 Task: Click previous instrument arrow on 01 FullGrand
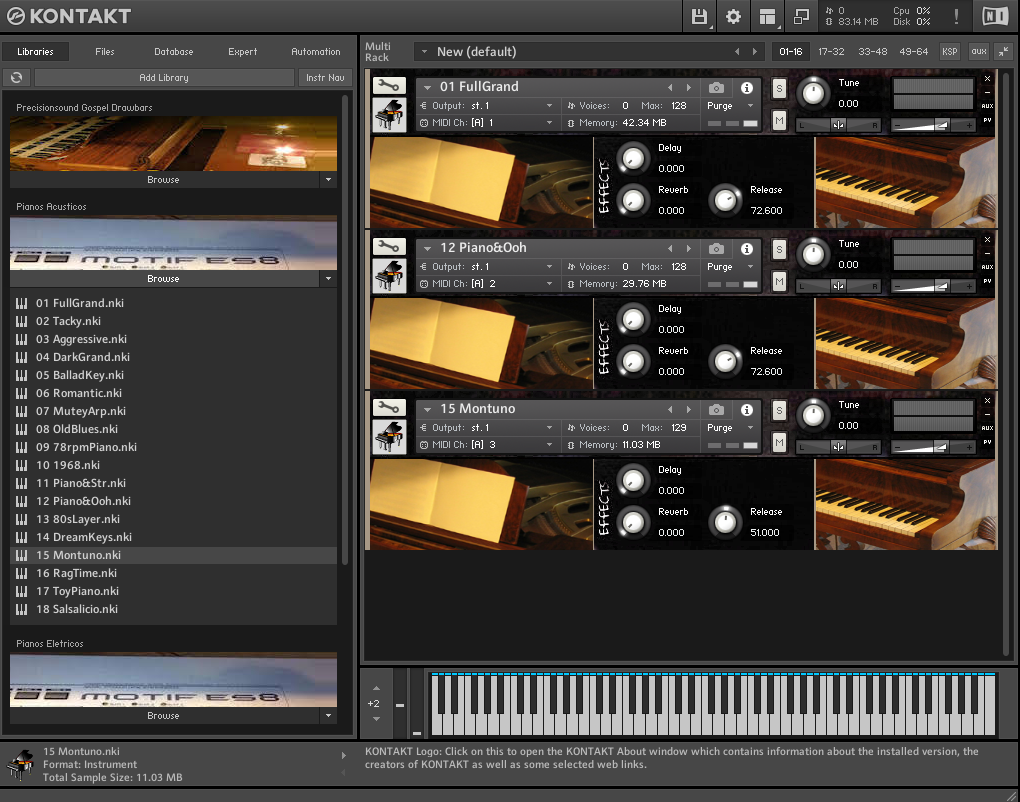(x=670, y=87)
